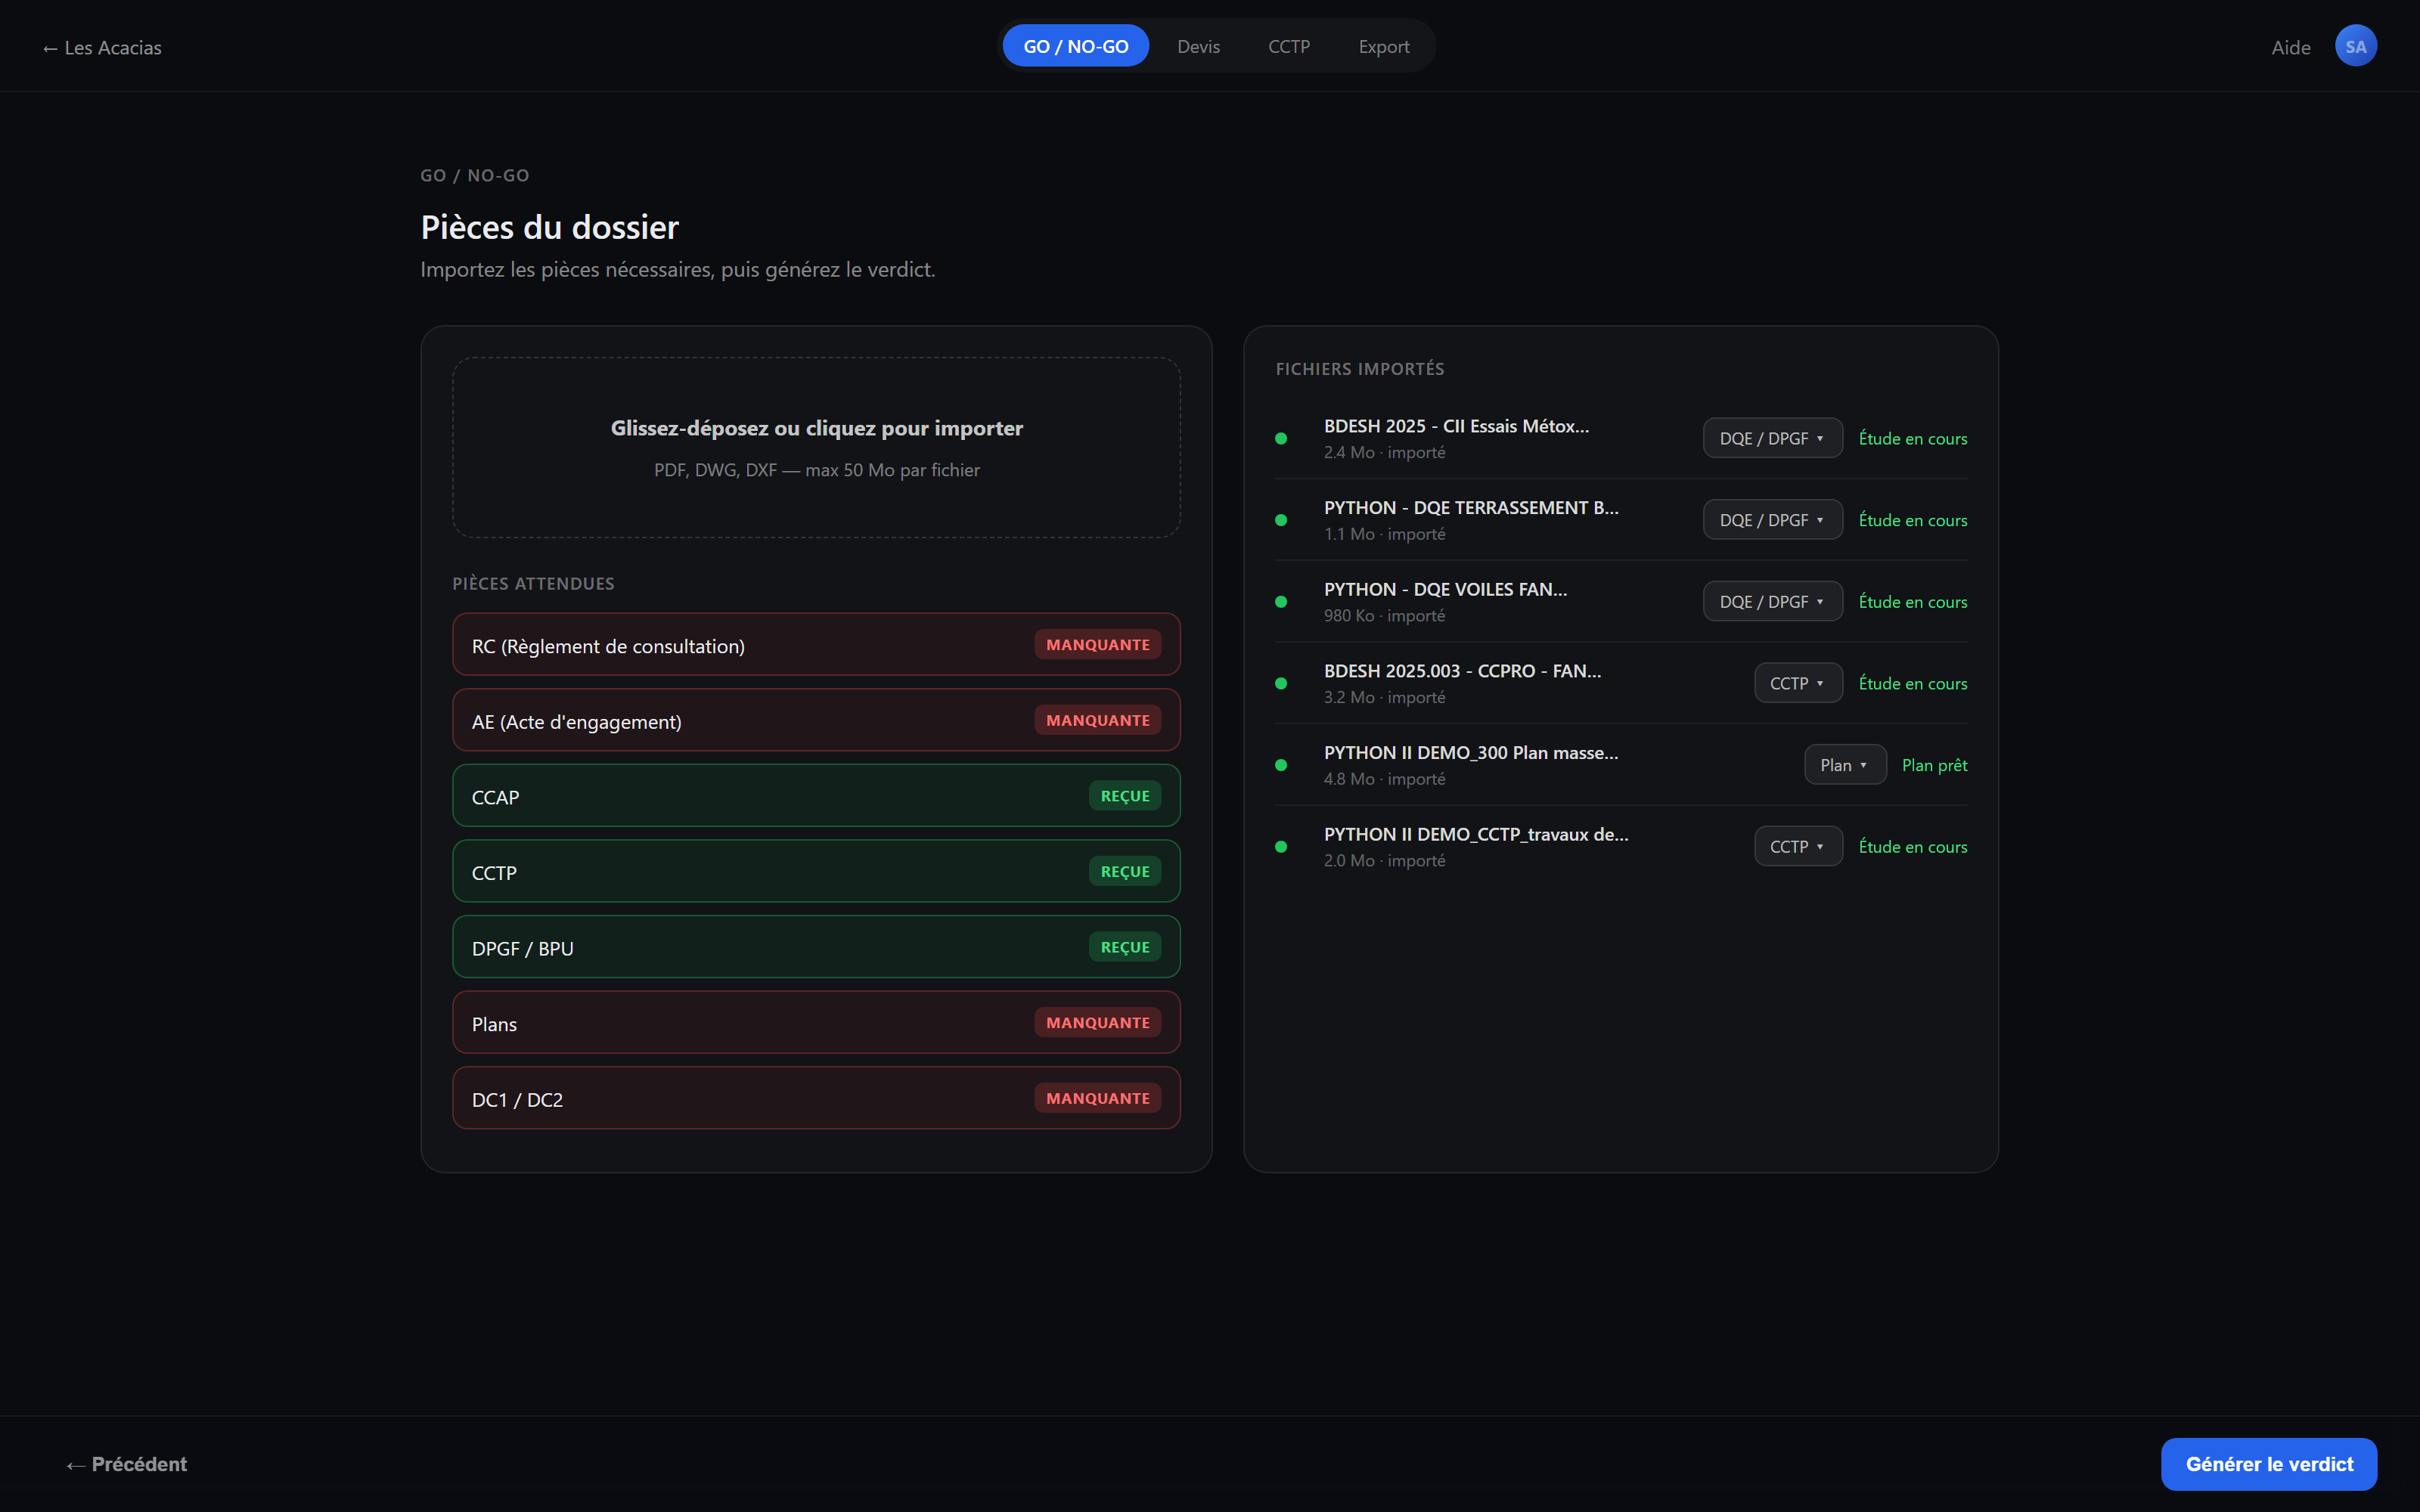
Task: Click green status dot for BDESH 2025 - CII Essais
Action: (x=1281, y=439)
